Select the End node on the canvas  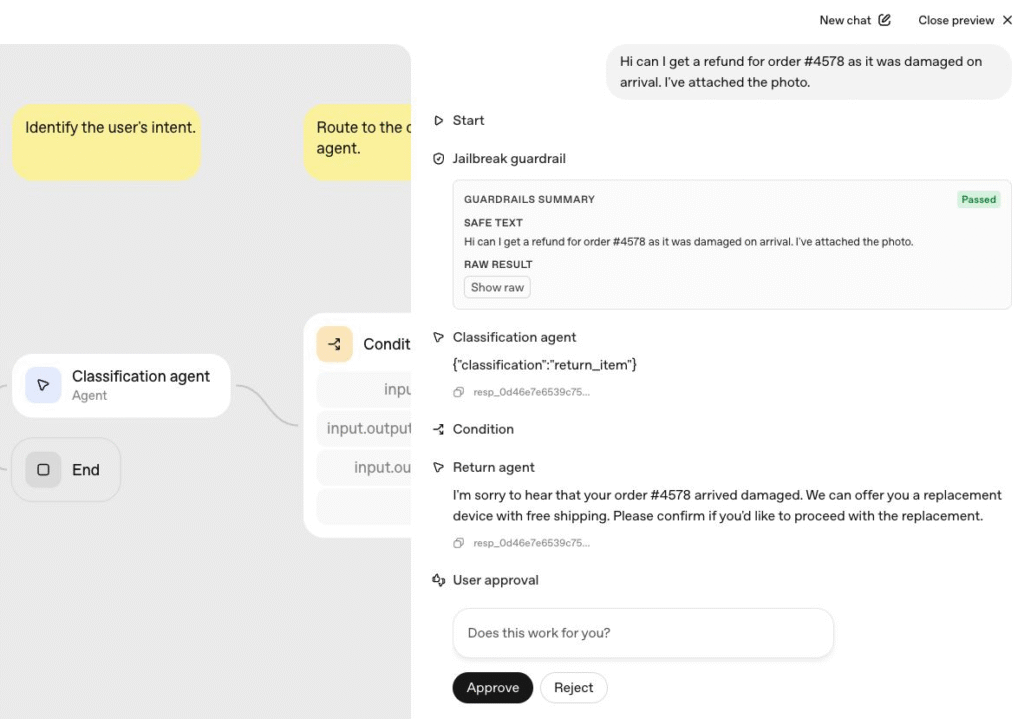(66, 470)
